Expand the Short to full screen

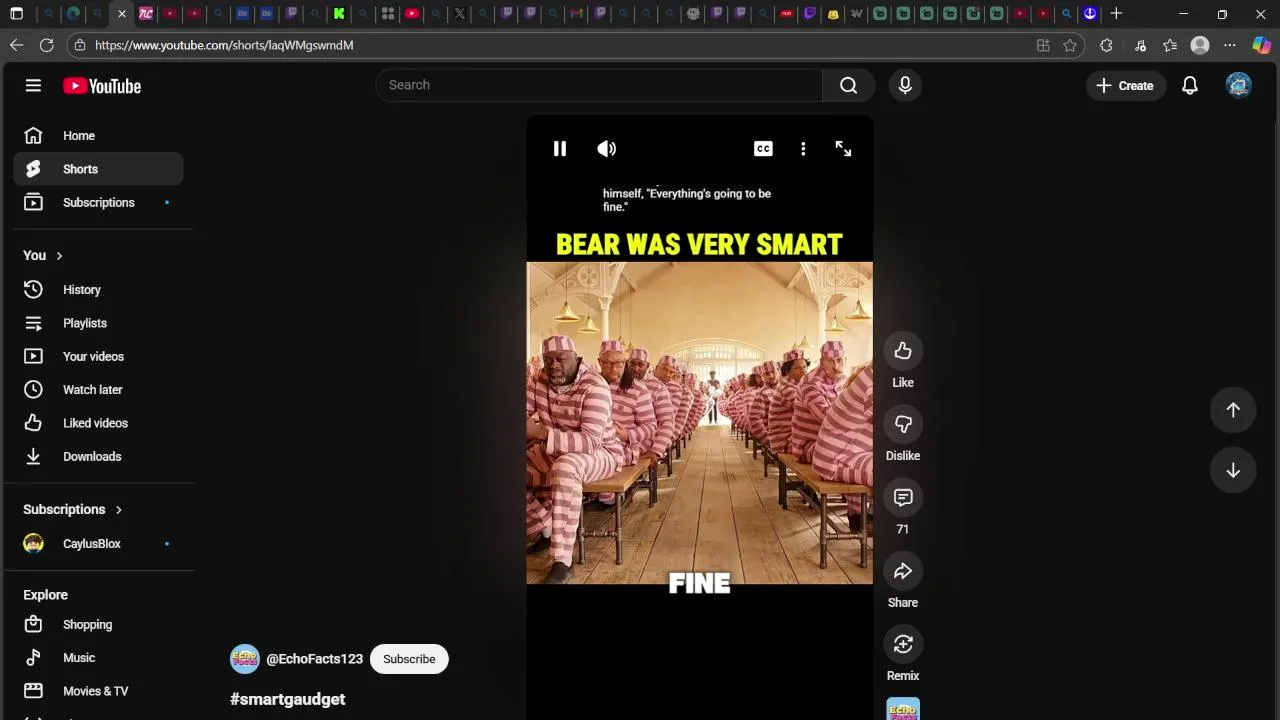[x=843, y=149]
